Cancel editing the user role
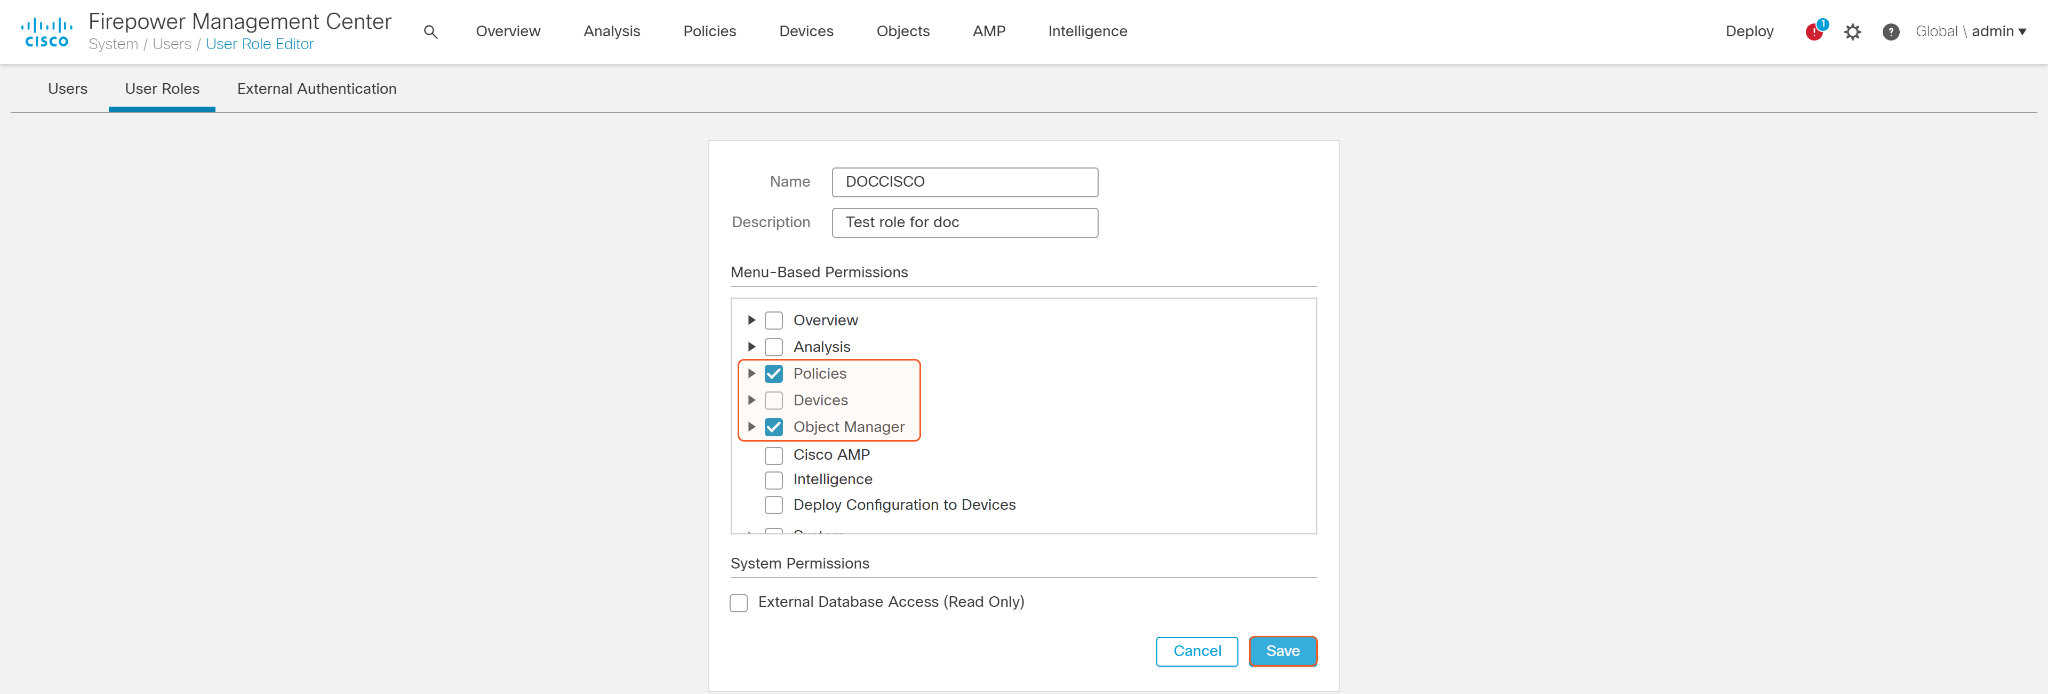 pyautogui.click(x=1197, y=651)
